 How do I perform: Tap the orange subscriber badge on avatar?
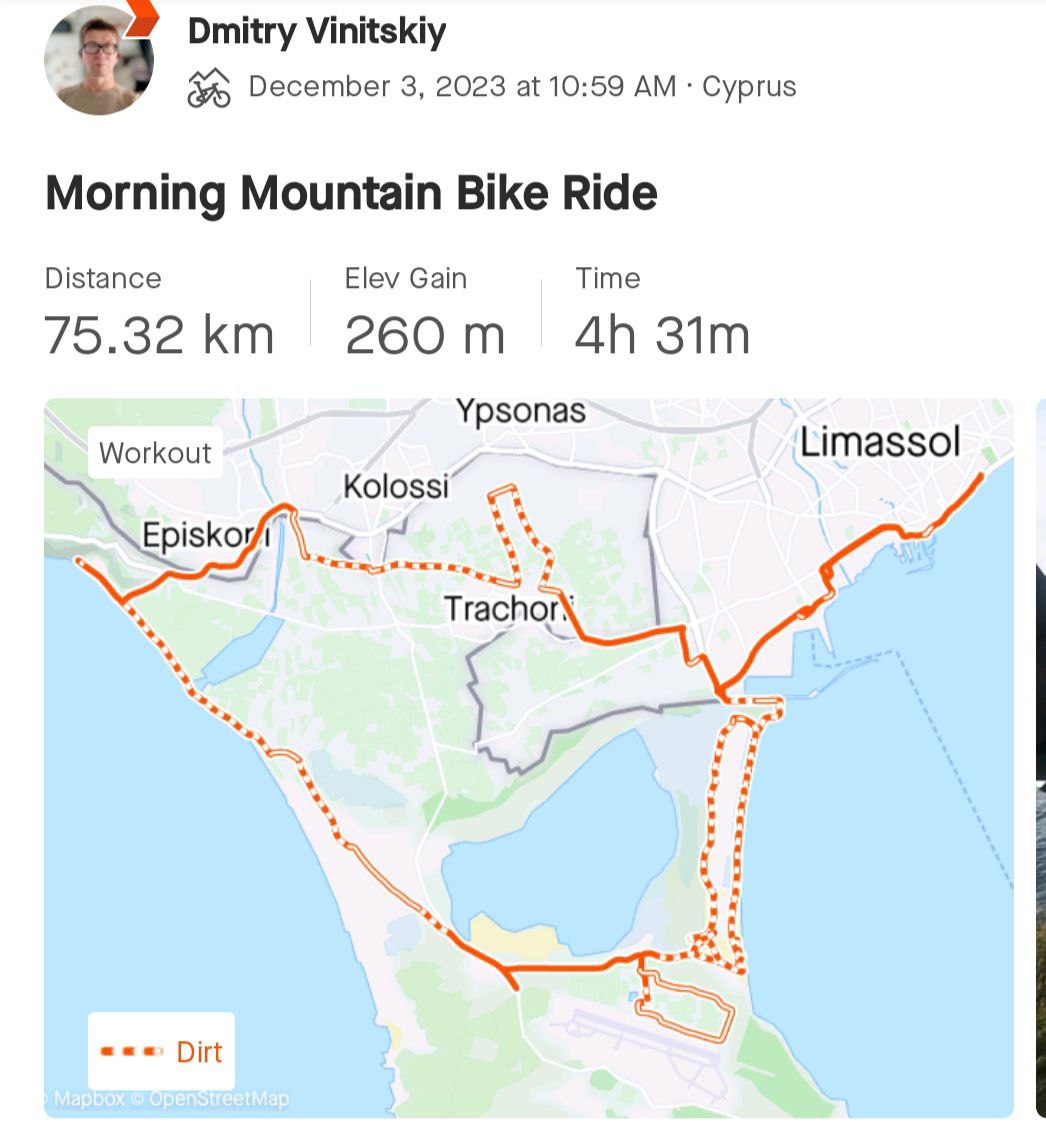[x=141, y=16]
